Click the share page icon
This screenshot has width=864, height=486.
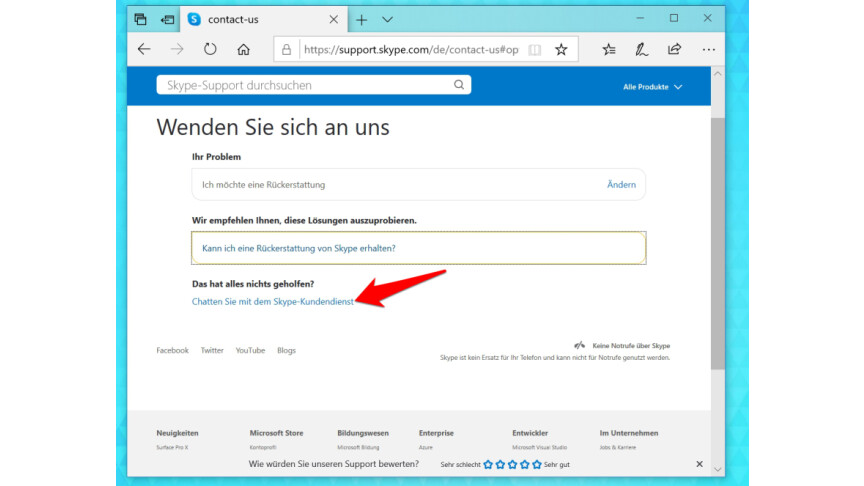point(674,49)
